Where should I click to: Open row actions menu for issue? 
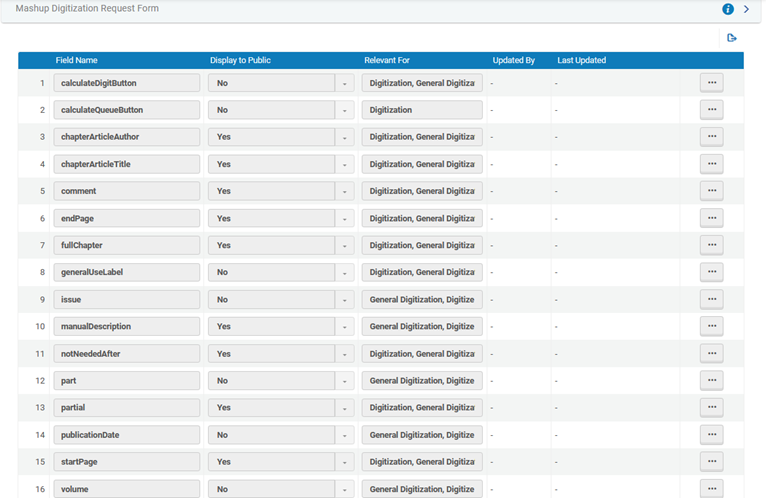pyautogui.click(x=712, y=299)
